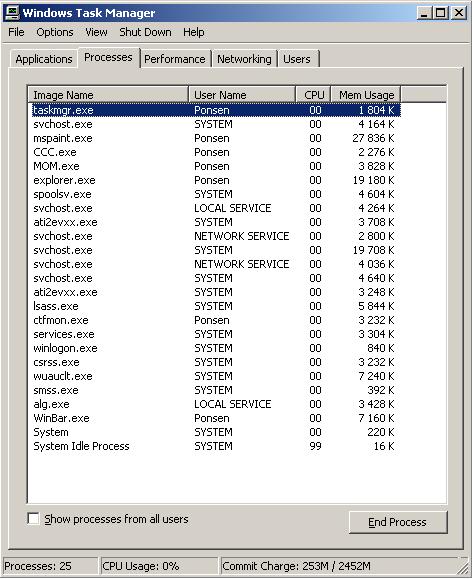Select the explorer.exe process
472x579 pixels.
pos(216,180)
